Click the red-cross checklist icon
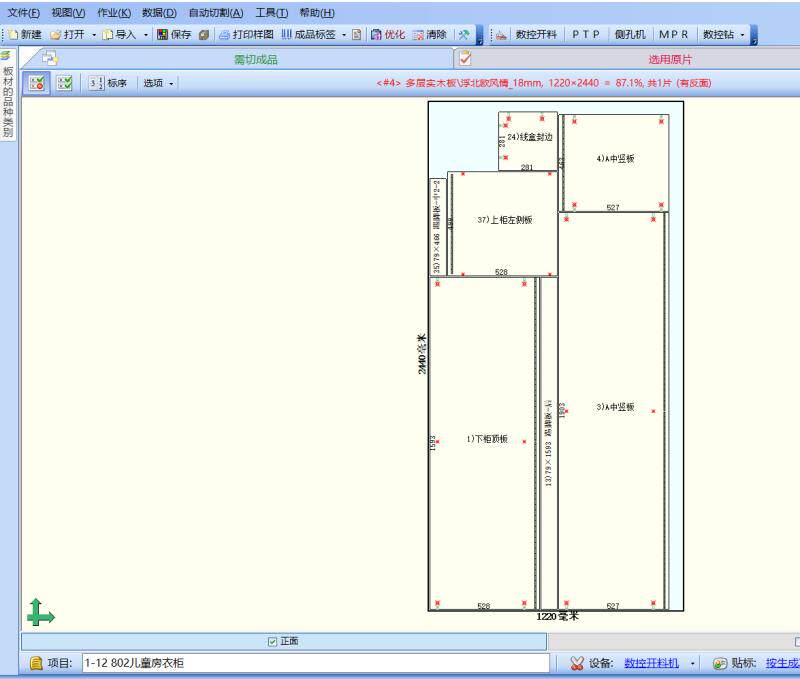Screen dimensions: 800x679 37,83
